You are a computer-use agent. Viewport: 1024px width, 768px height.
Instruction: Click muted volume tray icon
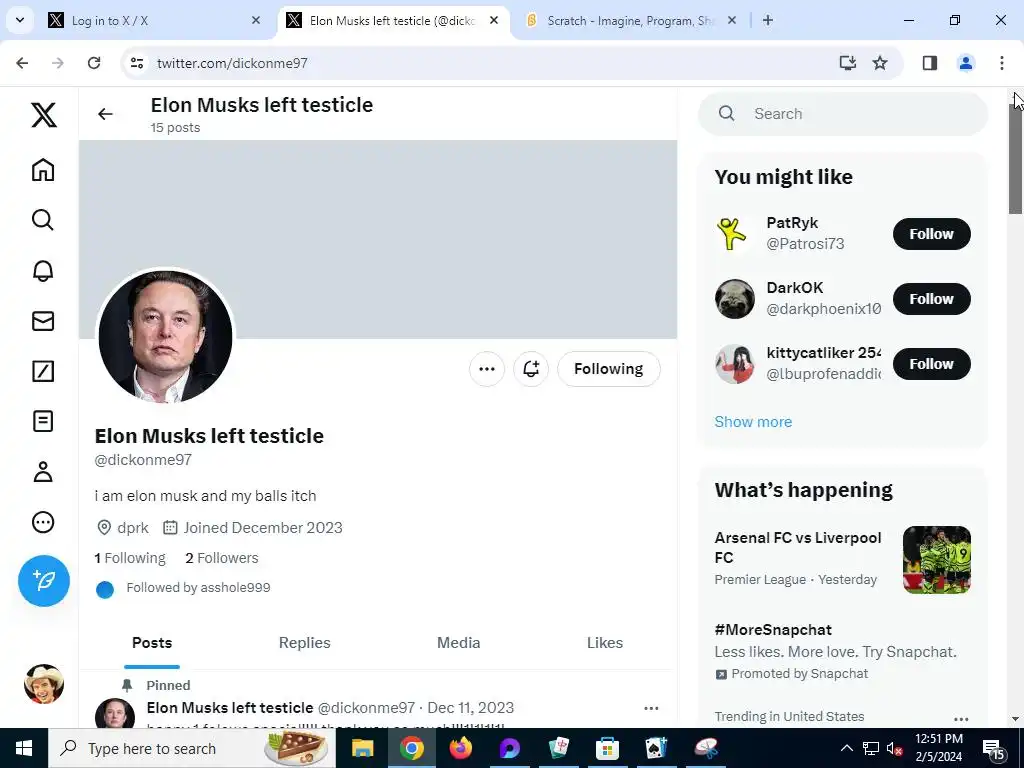895,748
